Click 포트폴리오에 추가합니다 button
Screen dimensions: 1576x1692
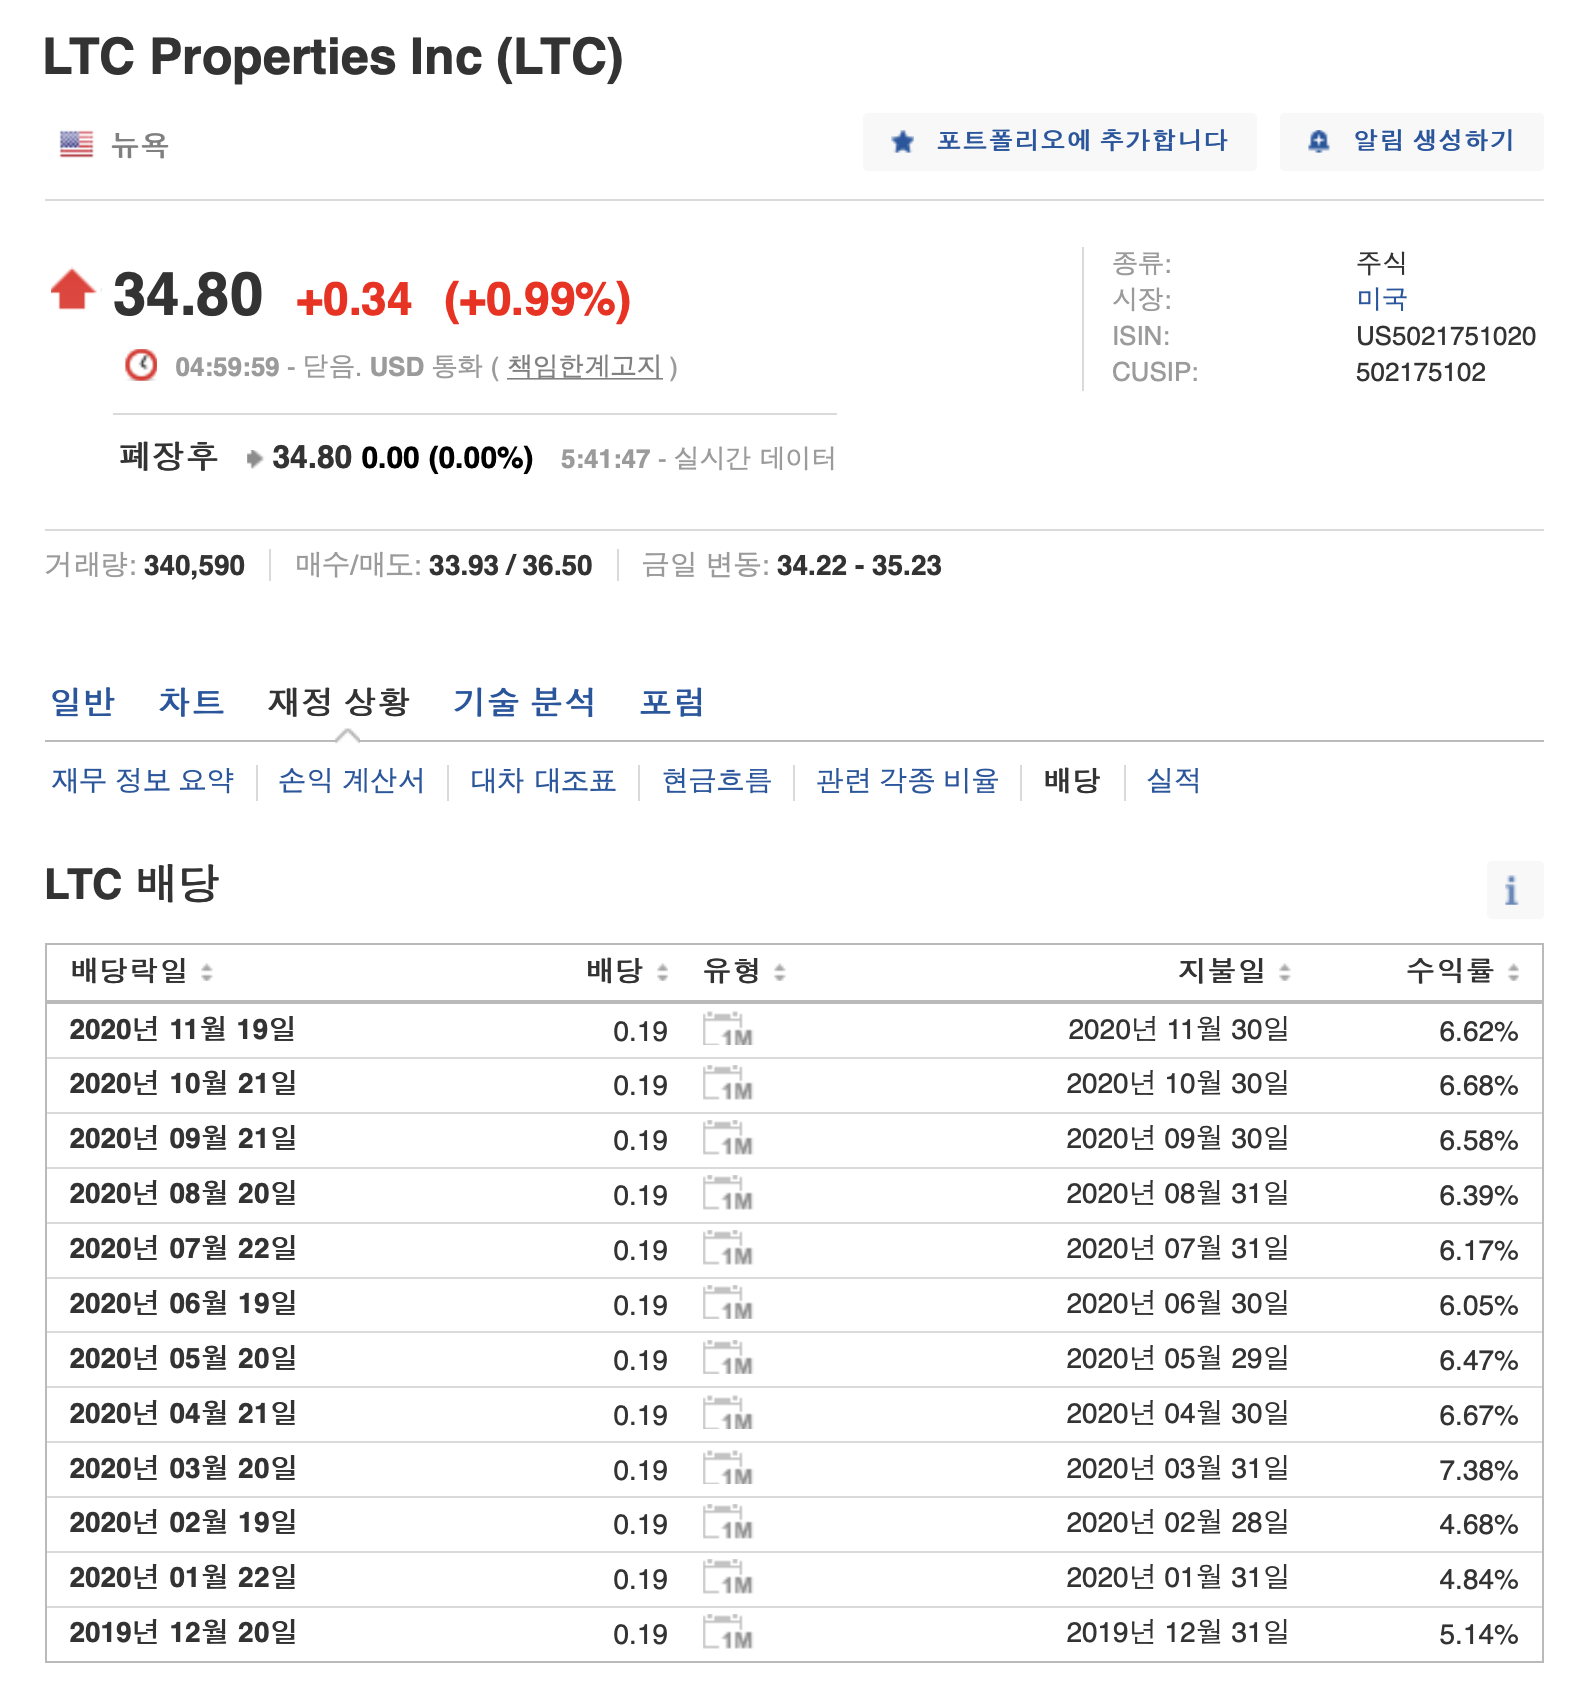[x=1060, y=141]
